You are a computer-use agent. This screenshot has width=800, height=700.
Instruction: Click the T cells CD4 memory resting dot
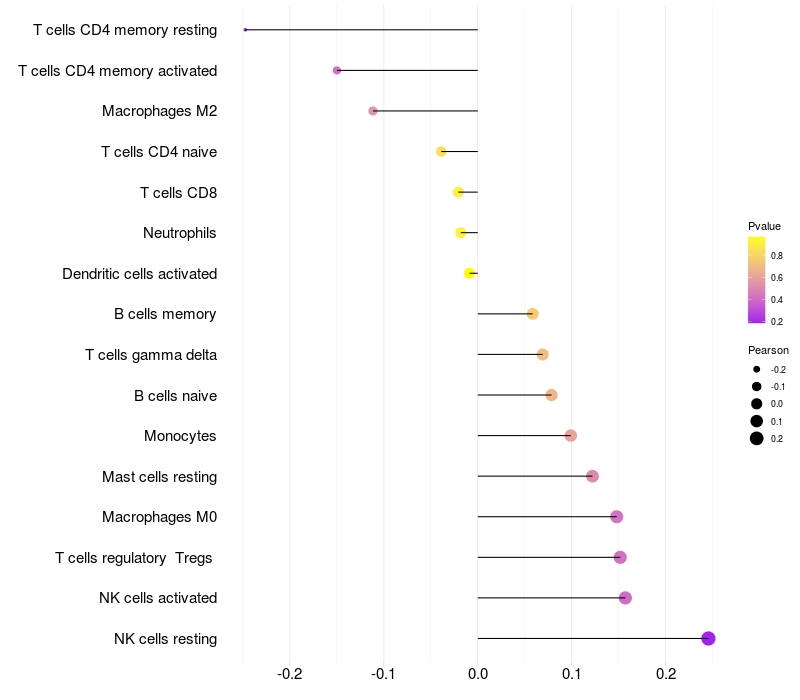click(245, 30)
